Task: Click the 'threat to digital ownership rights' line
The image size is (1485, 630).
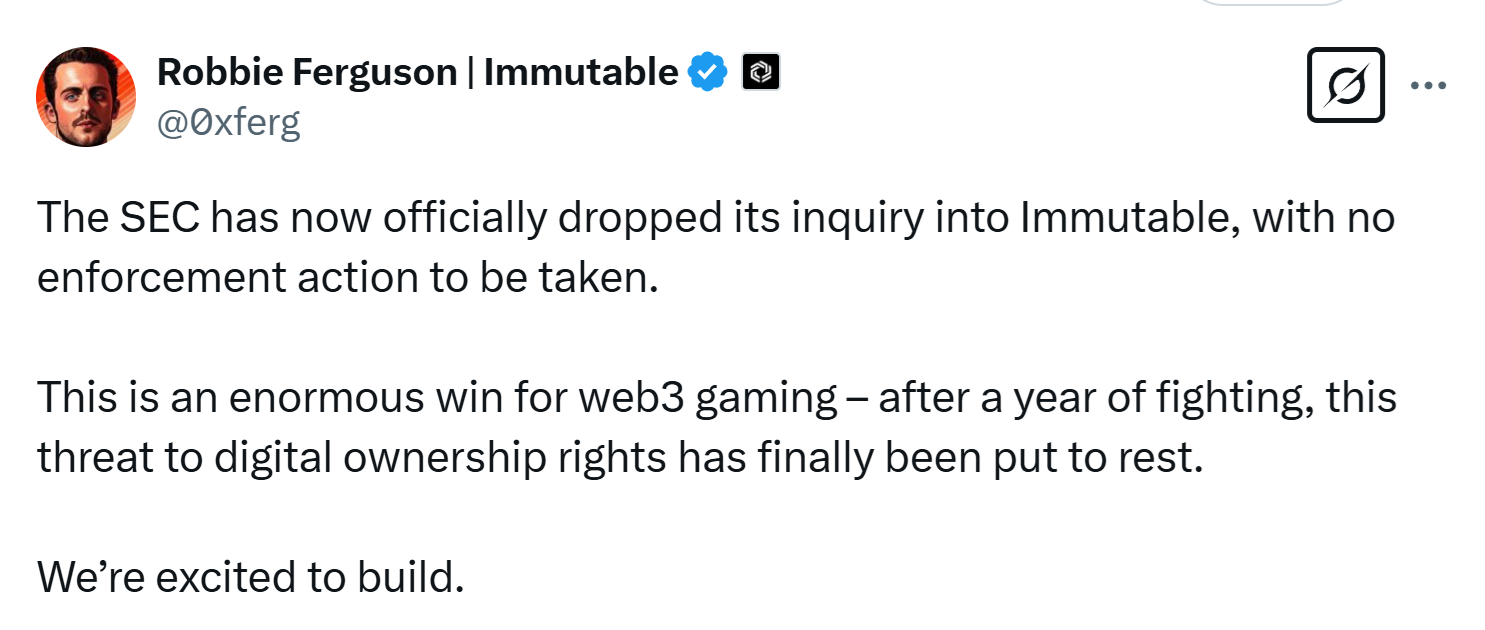Action: tap(619, 457)
